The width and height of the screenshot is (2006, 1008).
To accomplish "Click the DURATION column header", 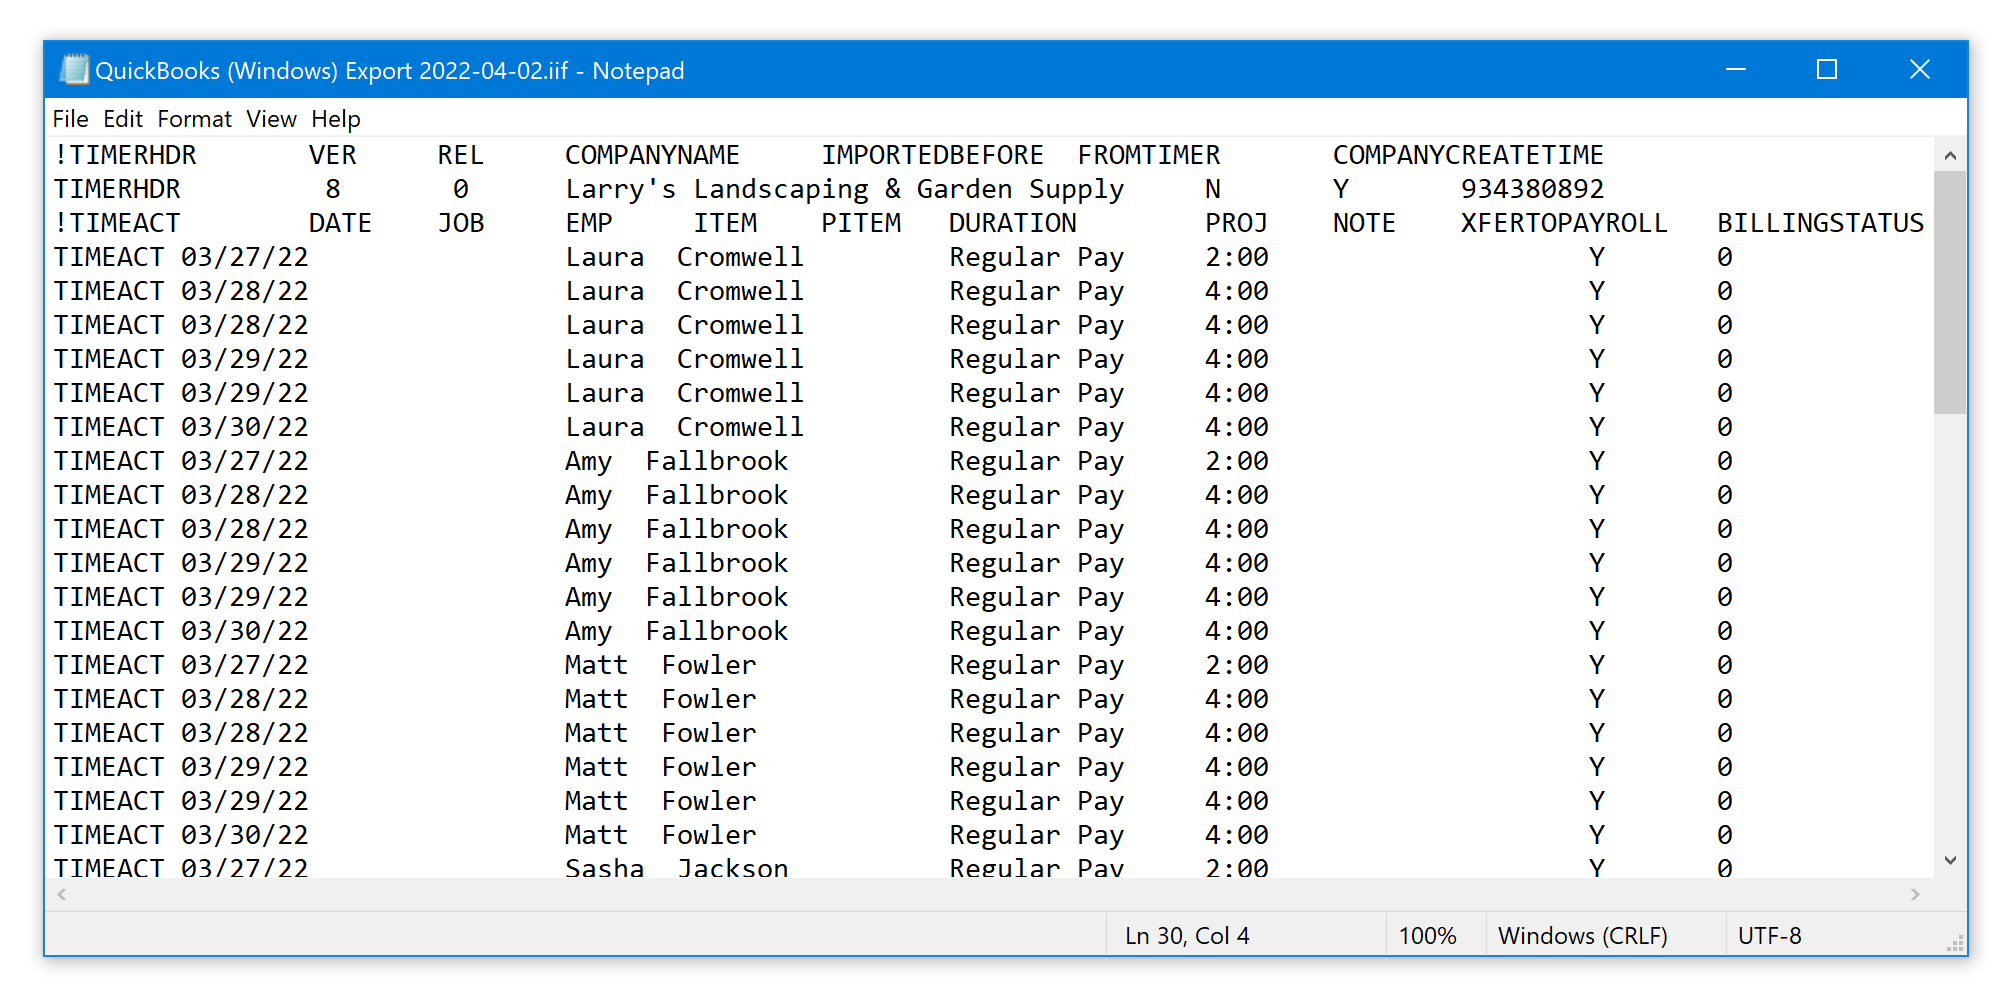I will [x=1012, y=223].
